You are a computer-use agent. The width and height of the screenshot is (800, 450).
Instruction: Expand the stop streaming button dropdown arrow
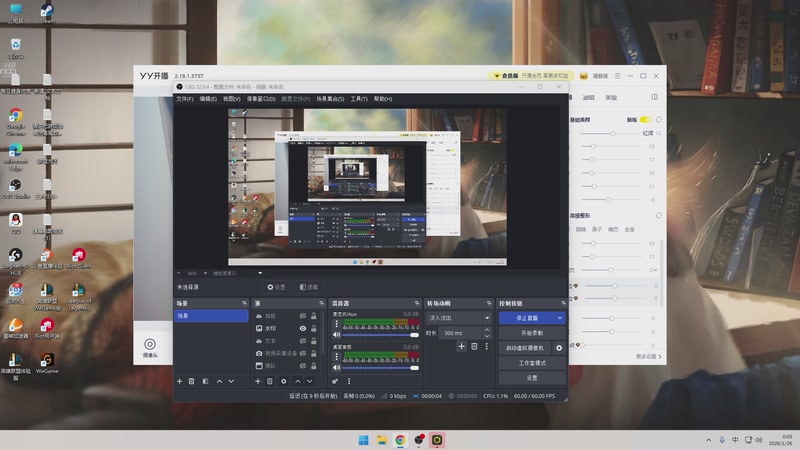pos(560,318)
